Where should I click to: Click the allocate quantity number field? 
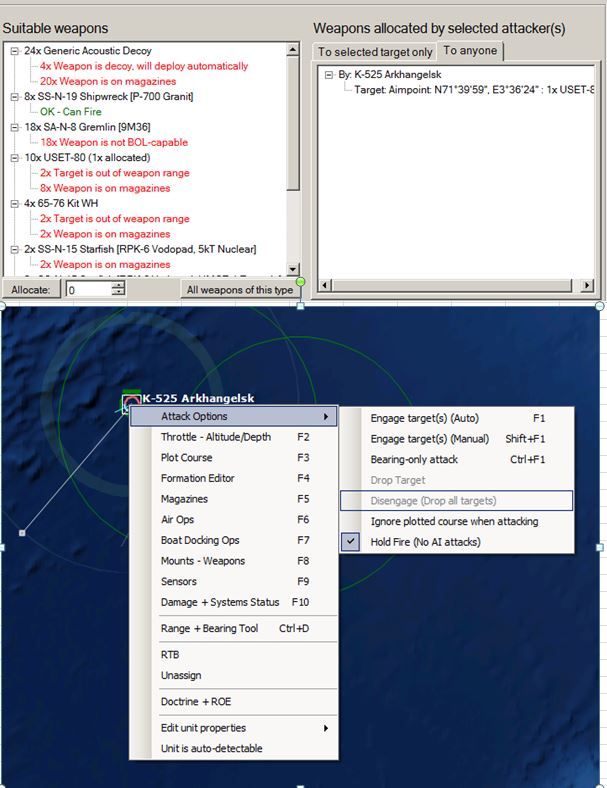[88, 290]
